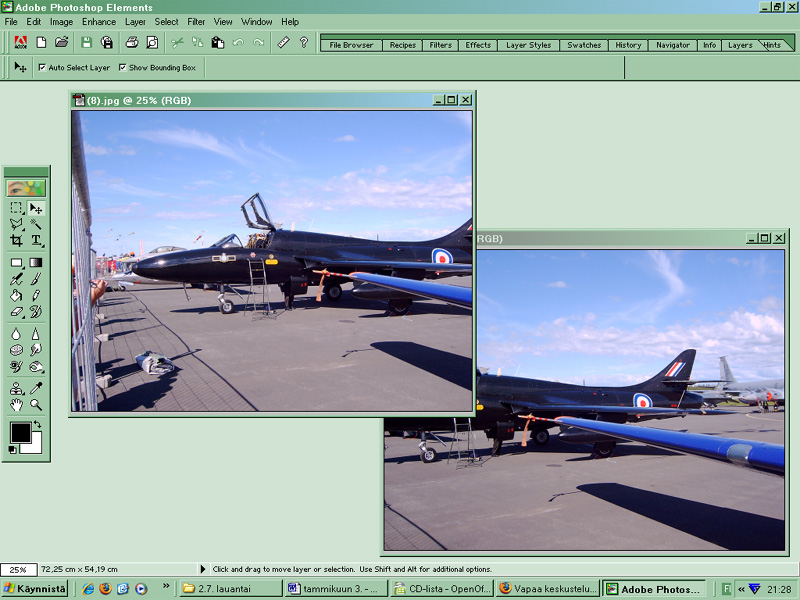Create a new file with the New icon
800x600 pixels.
[x=41, y=42]
